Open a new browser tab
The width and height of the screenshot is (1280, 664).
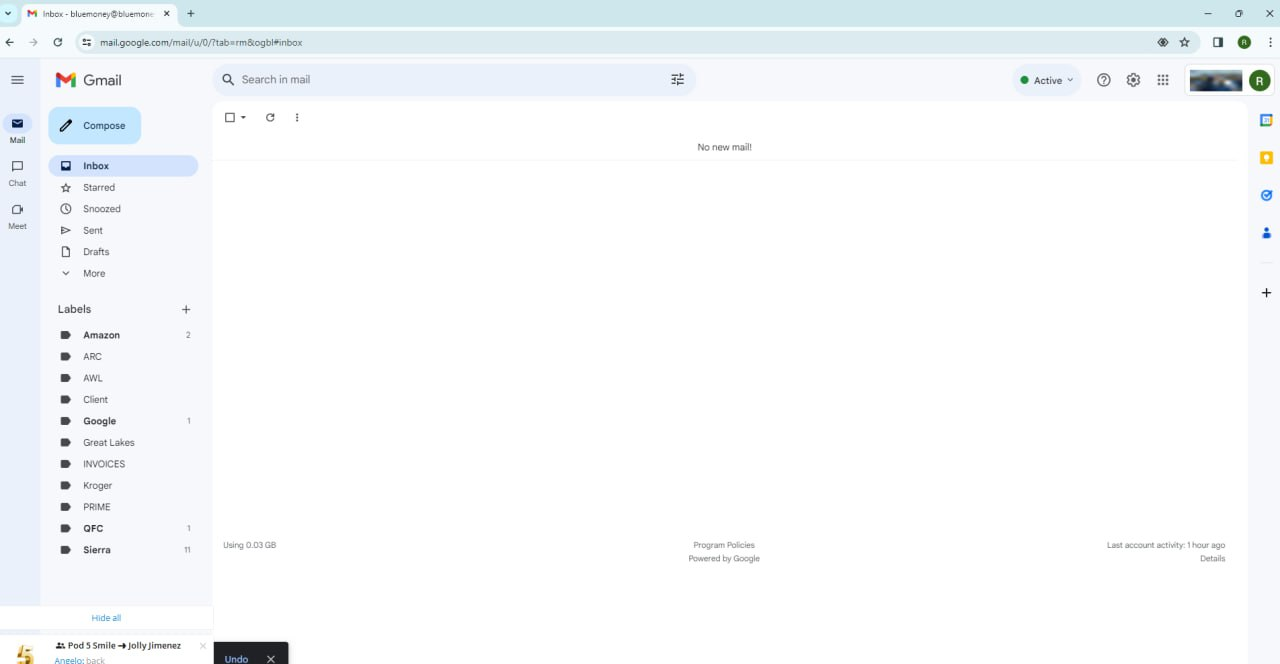coord(191,14)
